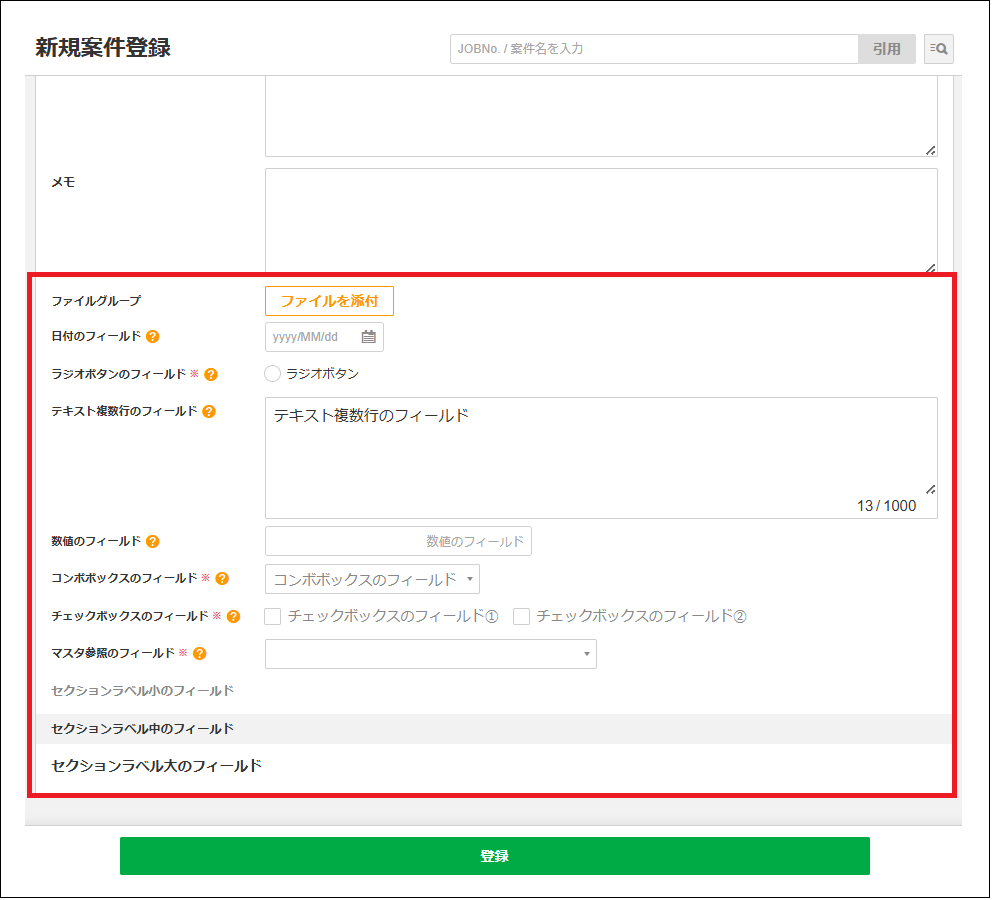
Task: Click the ファイルを添付 button
Action: (x=329, y=301)
